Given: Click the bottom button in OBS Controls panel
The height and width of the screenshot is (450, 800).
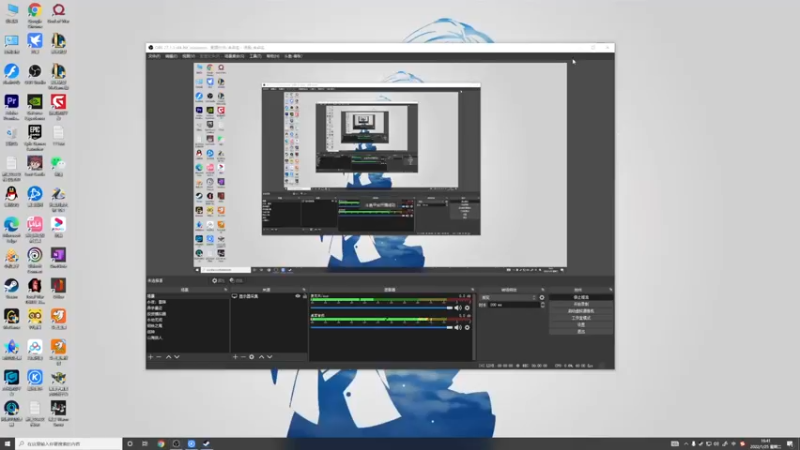Looking at the screenshot, I should [x=581, y=332].
